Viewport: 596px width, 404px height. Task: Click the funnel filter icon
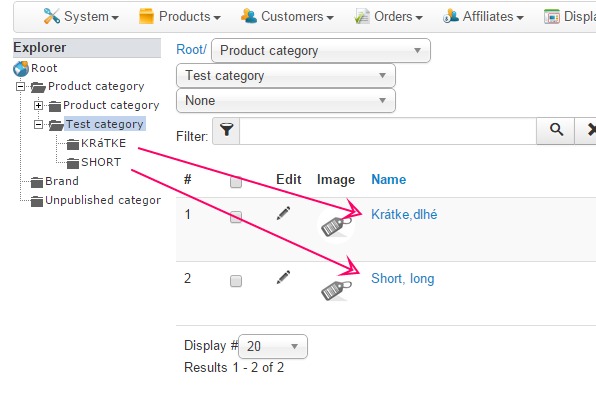226,130
